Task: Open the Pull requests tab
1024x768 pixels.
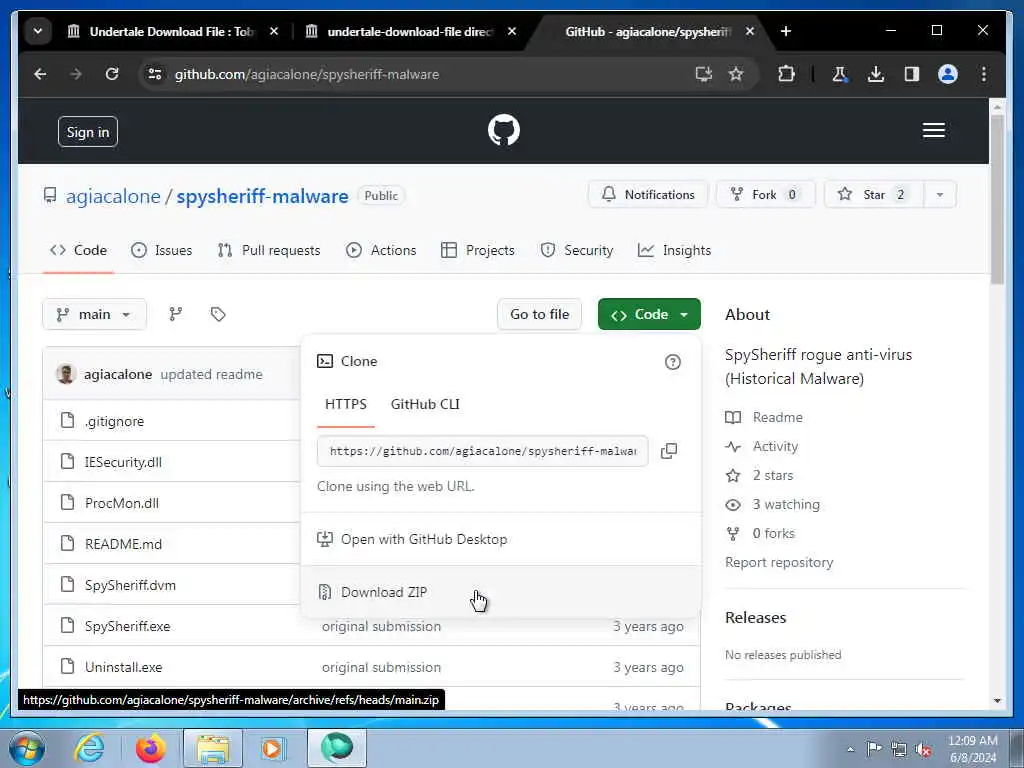Action: 268,250
